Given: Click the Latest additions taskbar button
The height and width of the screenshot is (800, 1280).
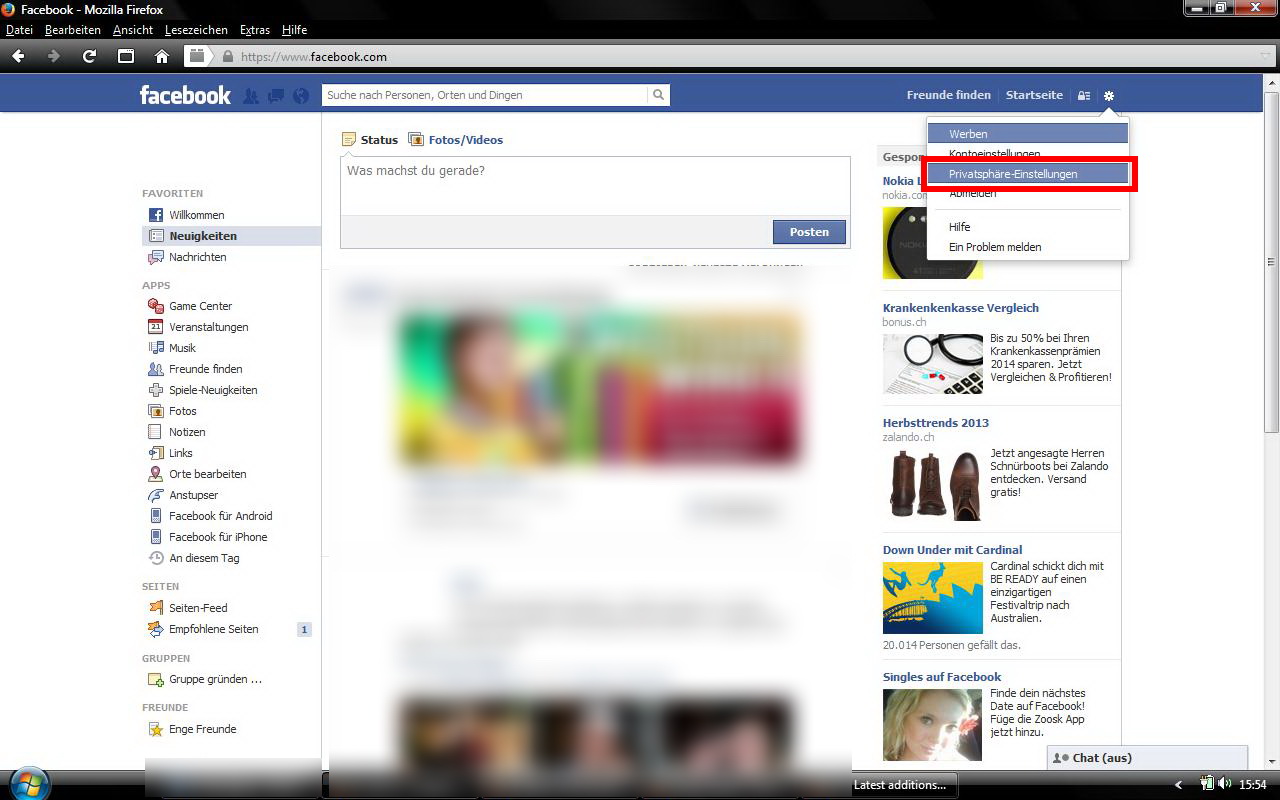Looking at the screenshot, I should click(902, 785).
